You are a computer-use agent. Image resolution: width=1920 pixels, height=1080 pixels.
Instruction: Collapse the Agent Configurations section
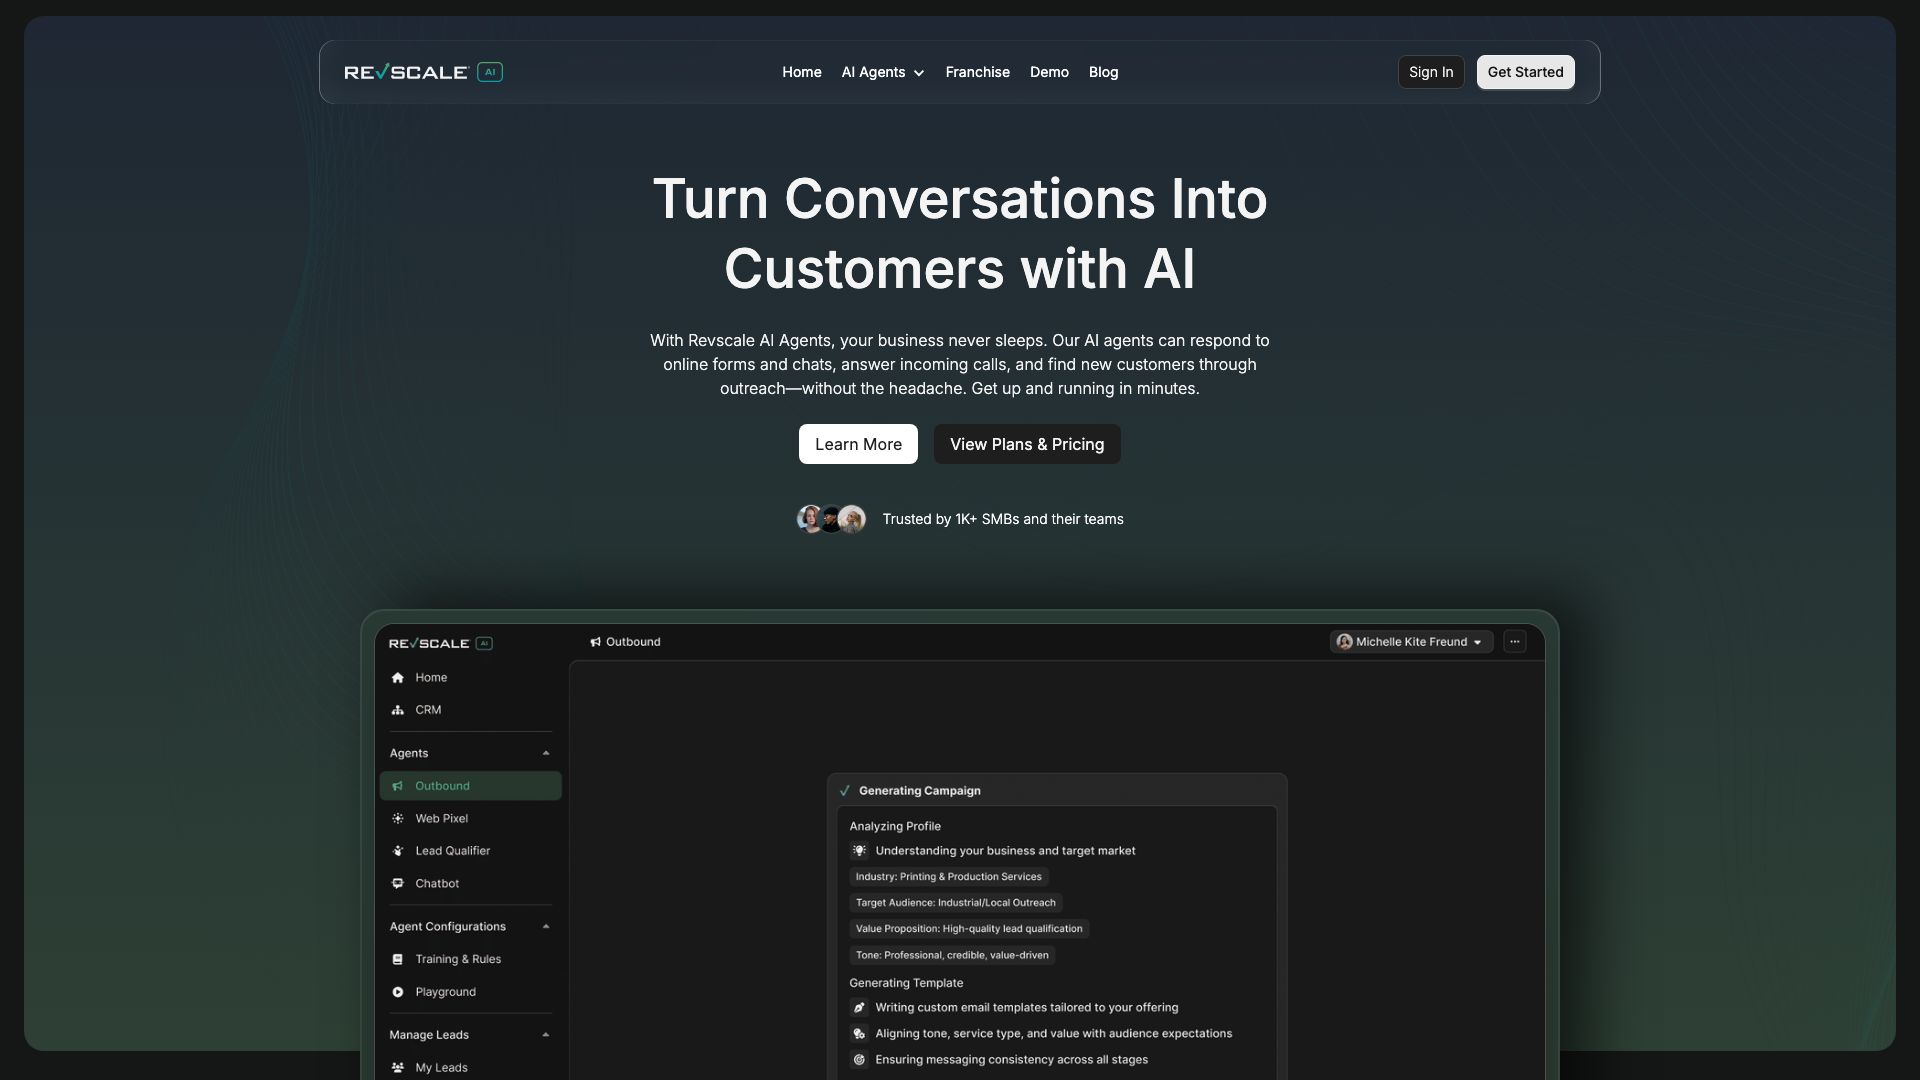click(x=545, y=926)
